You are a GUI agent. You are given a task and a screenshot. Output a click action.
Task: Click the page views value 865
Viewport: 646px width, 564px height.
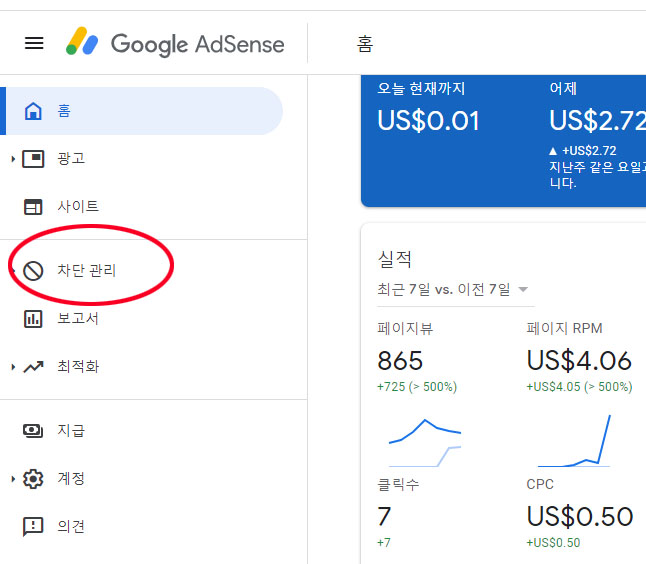pyautogui.click(x=400, y=361)
